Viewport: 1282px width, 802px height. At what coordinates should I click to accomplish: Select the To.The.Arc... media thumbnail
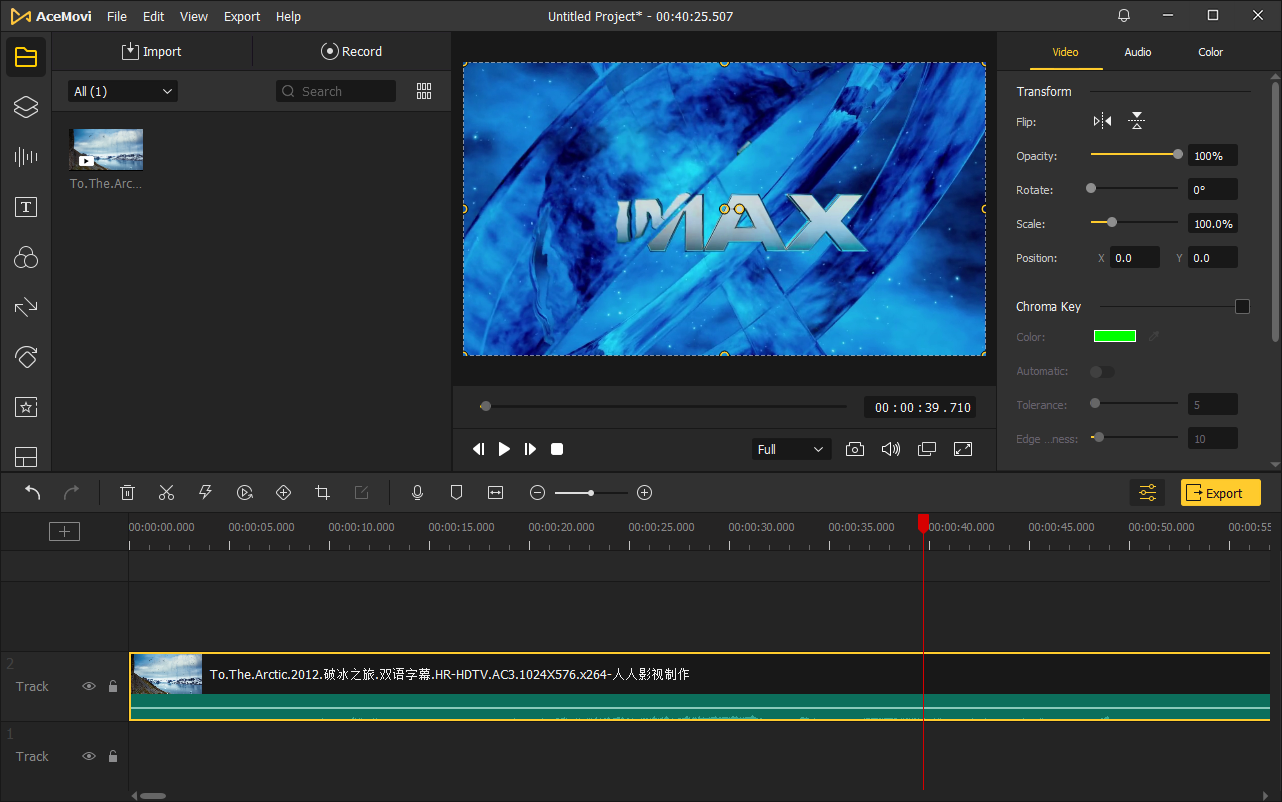pos(106,149)
